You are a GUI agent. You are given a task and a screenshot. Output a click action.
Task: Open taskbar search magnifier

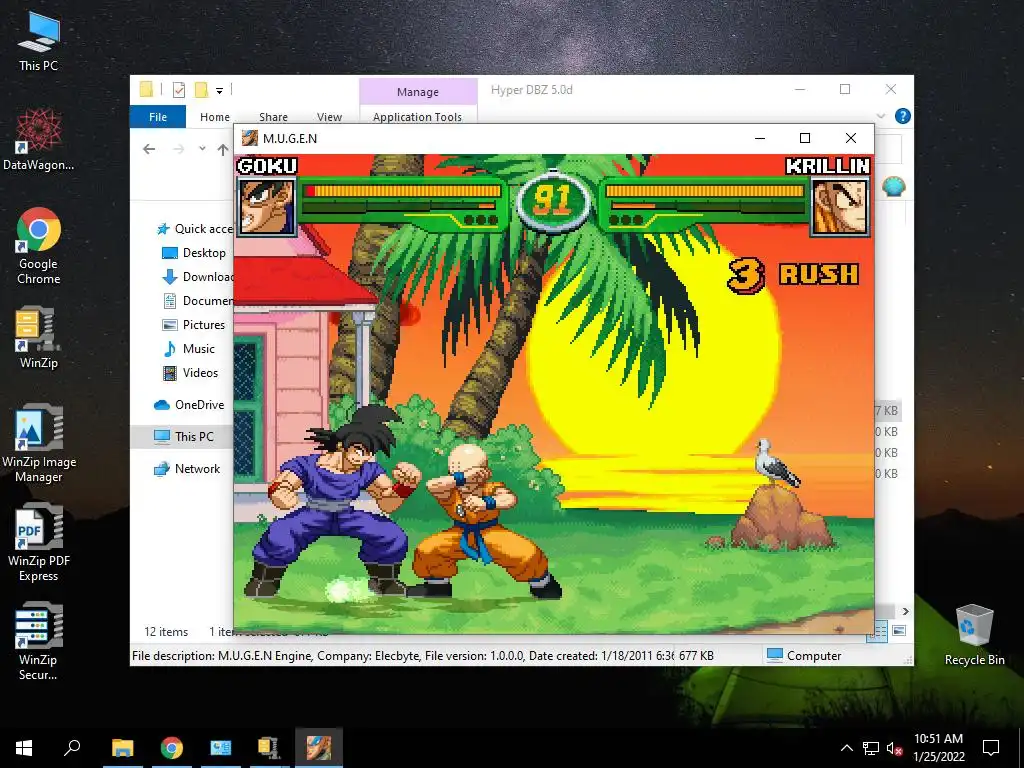coord(72,748)
